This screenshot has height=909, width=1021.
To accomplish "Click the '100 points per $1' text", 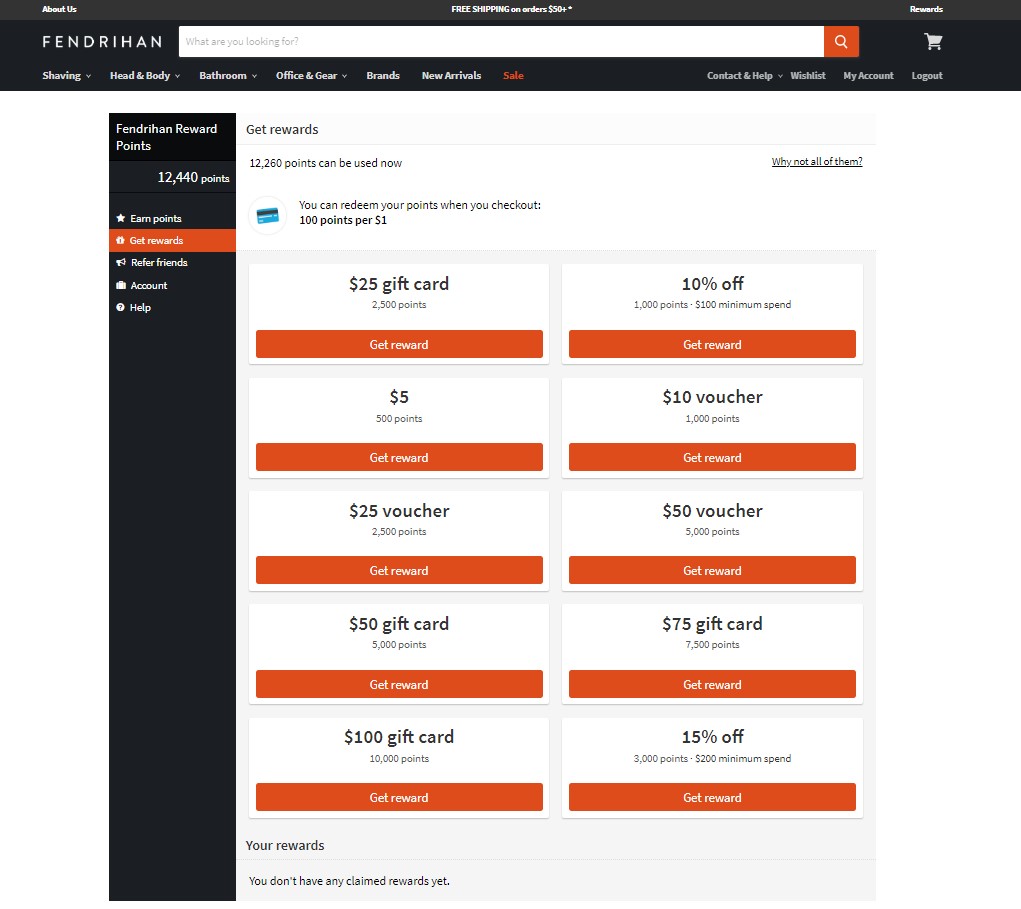I will pos(343,220).
